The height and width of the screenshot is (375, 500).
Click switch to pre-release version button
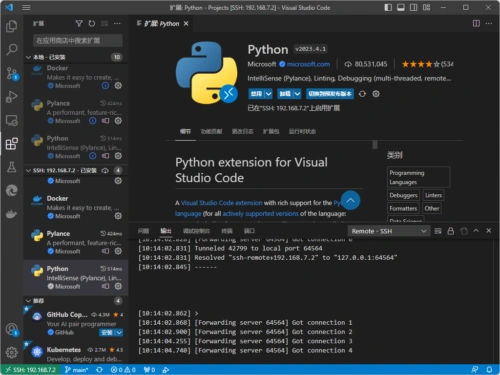pos(330,94)
